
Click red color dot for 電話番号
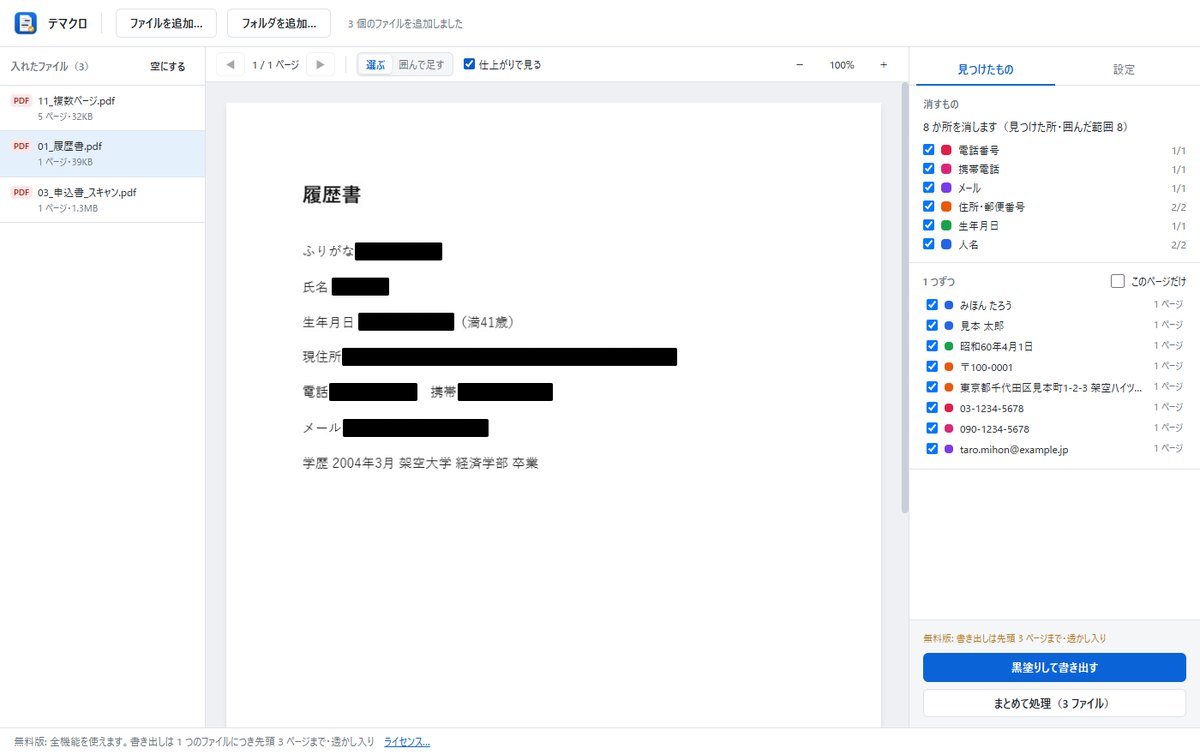pos(946,150)
